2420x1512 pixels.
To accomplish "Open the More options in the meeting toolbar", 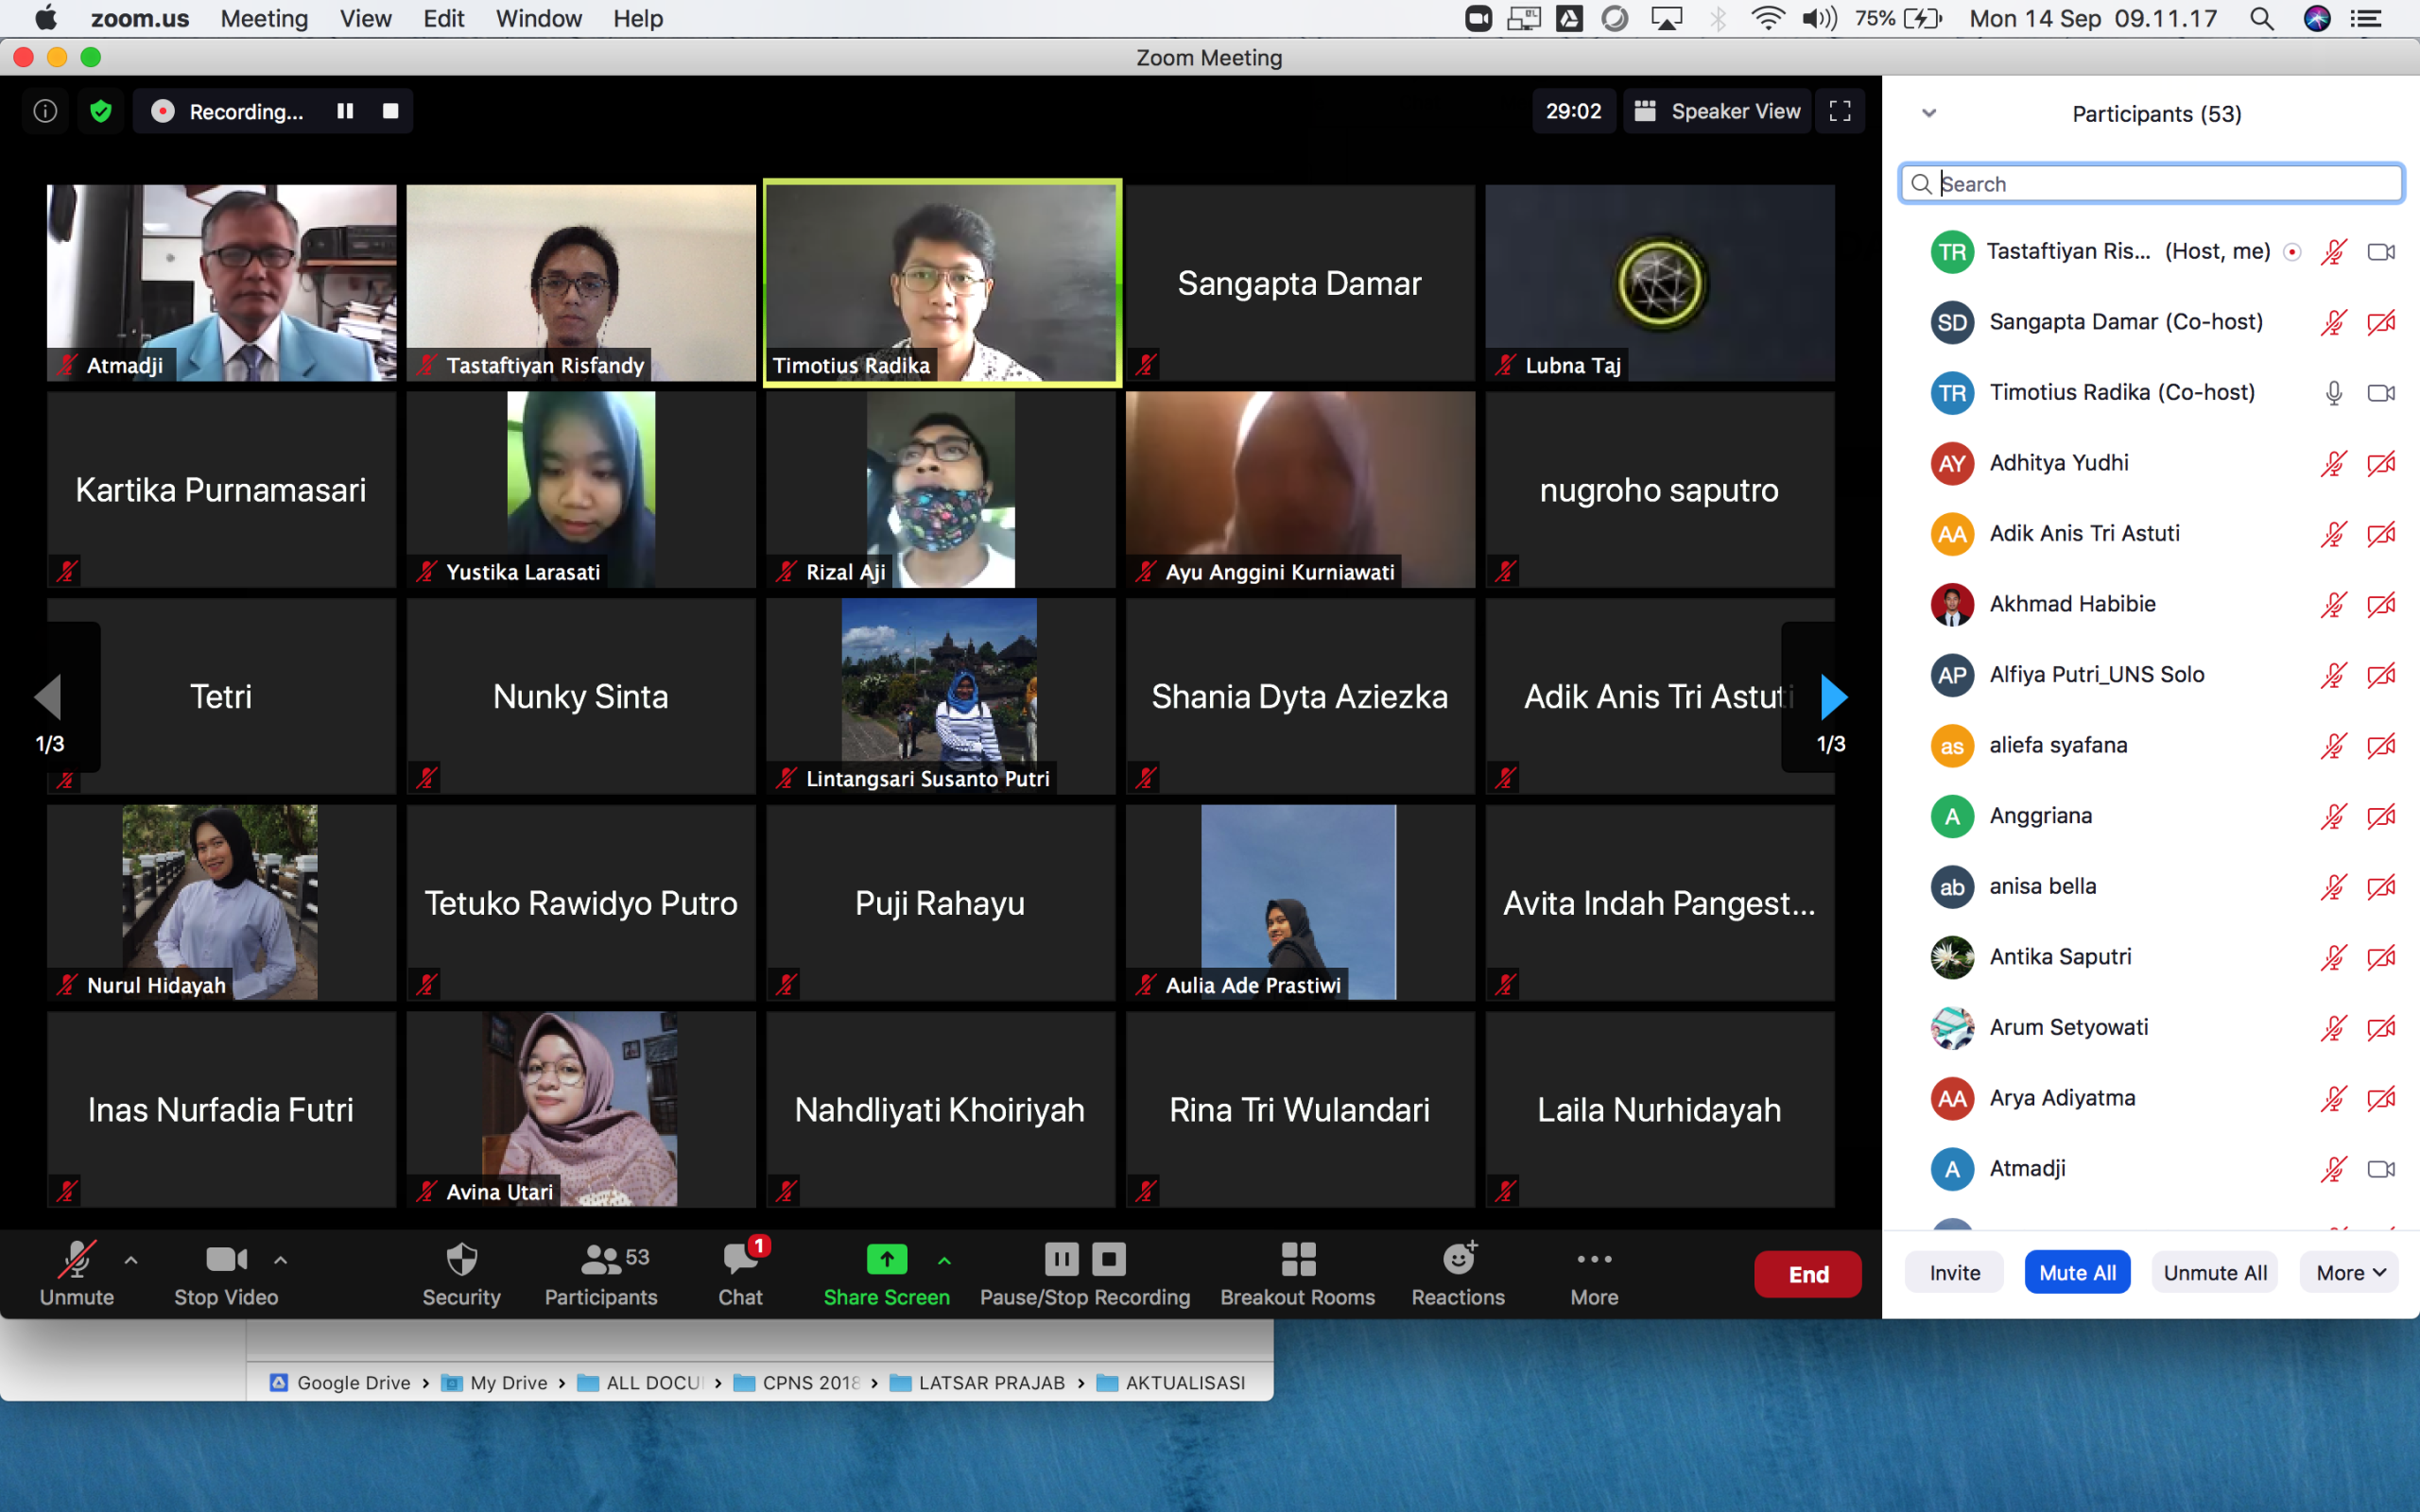I will [x=1594, y=1272].
